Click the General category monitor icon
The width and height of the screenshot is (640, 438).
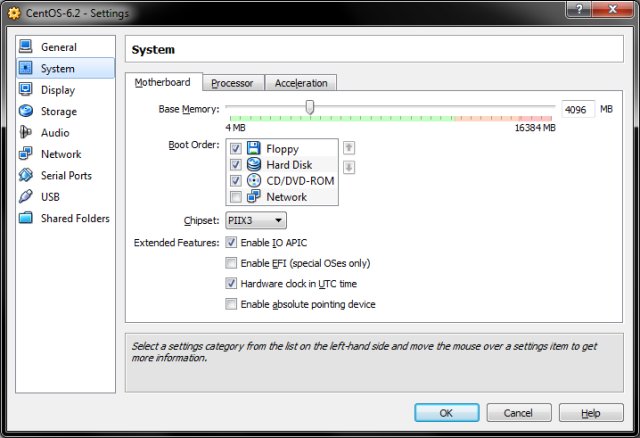point(25,47)
